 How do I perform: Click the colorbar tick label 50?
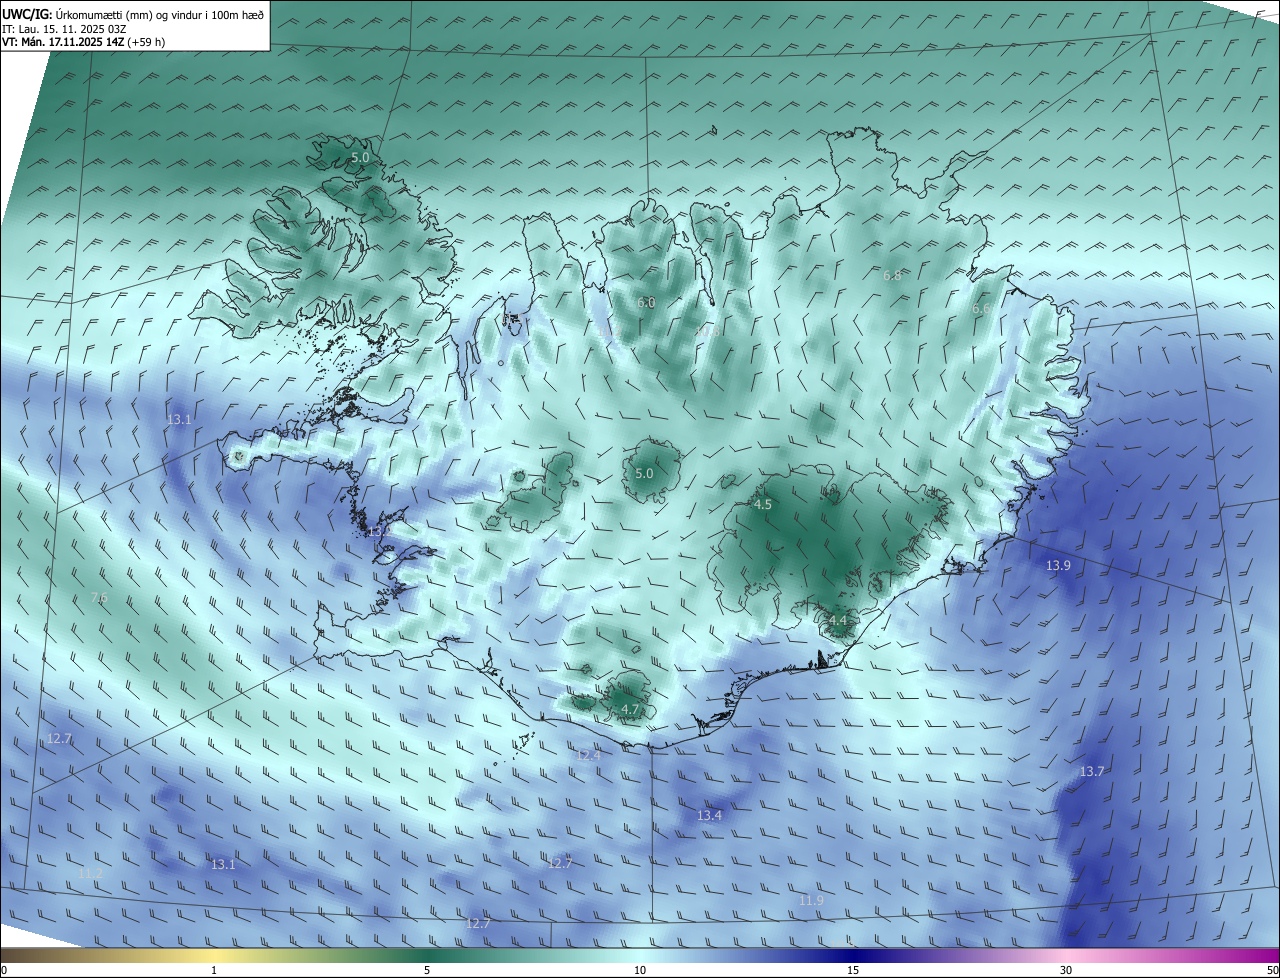(1272, 970)
